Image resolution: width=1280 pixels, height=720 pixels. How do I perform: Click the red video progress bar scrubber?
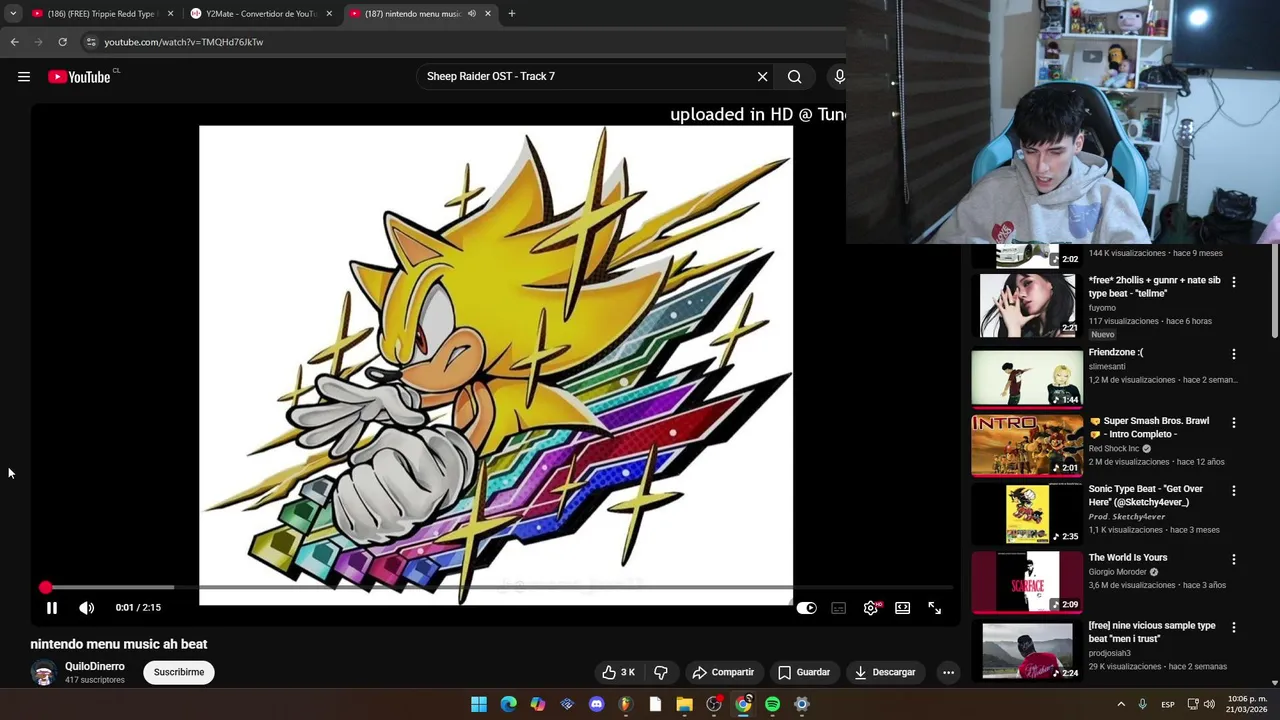45,588
